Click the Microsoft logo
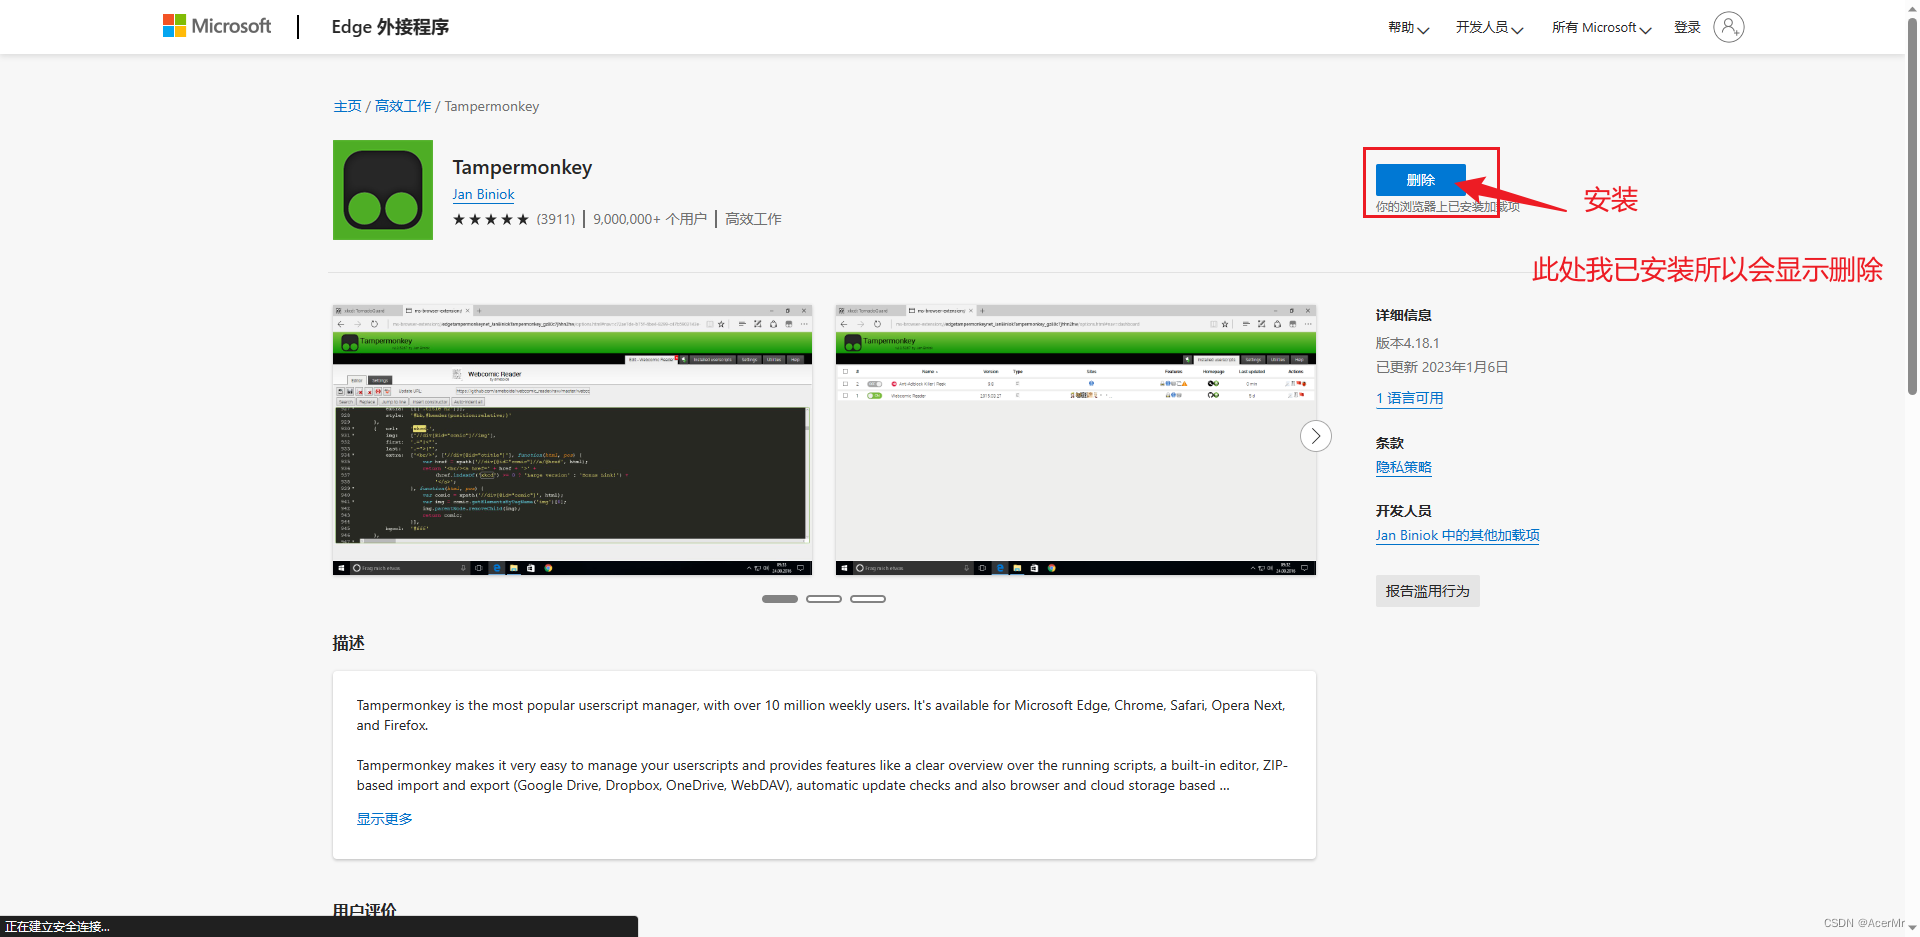Viewport: 1920px width, 937px height. 217,26
